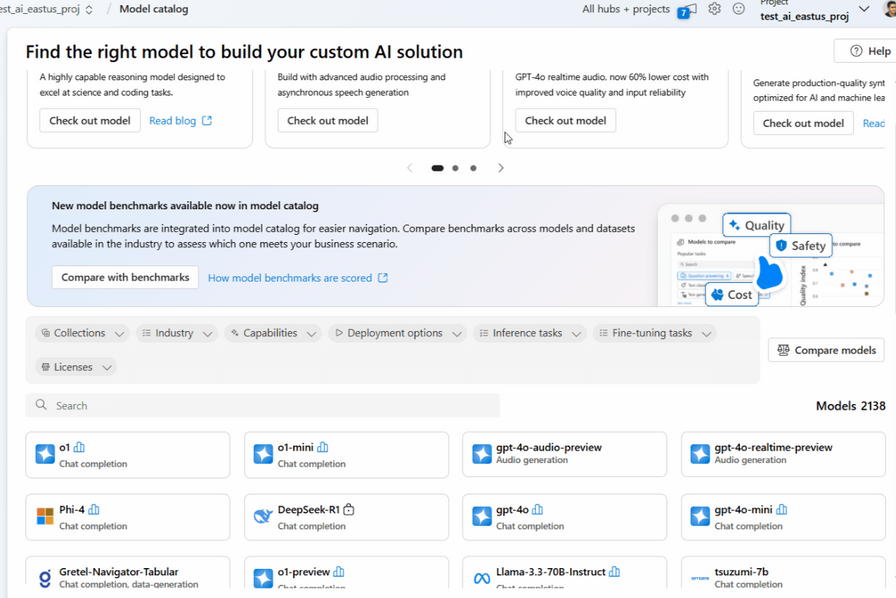Open How model benchmarks are scored link

297,278
